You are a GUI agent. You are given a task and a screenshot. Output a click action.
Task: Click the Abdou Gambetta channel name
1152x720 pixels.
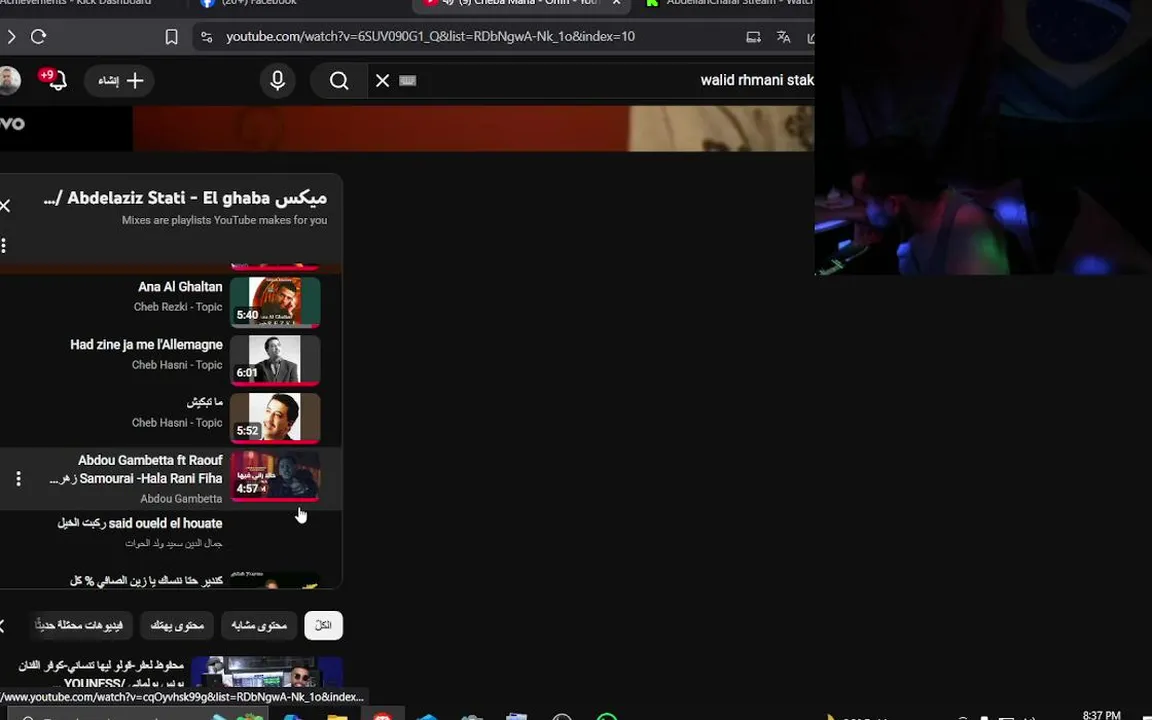tap(181, 499)
